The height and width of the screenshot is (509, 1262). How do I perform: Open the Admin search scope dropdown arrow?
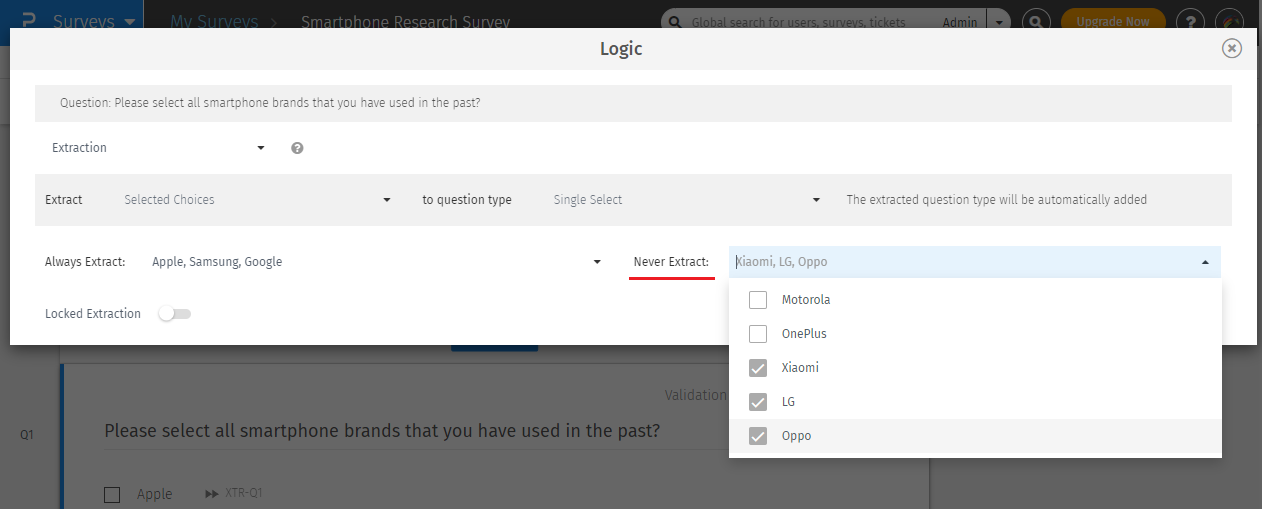pyautogui.click(x=997, y=21)
